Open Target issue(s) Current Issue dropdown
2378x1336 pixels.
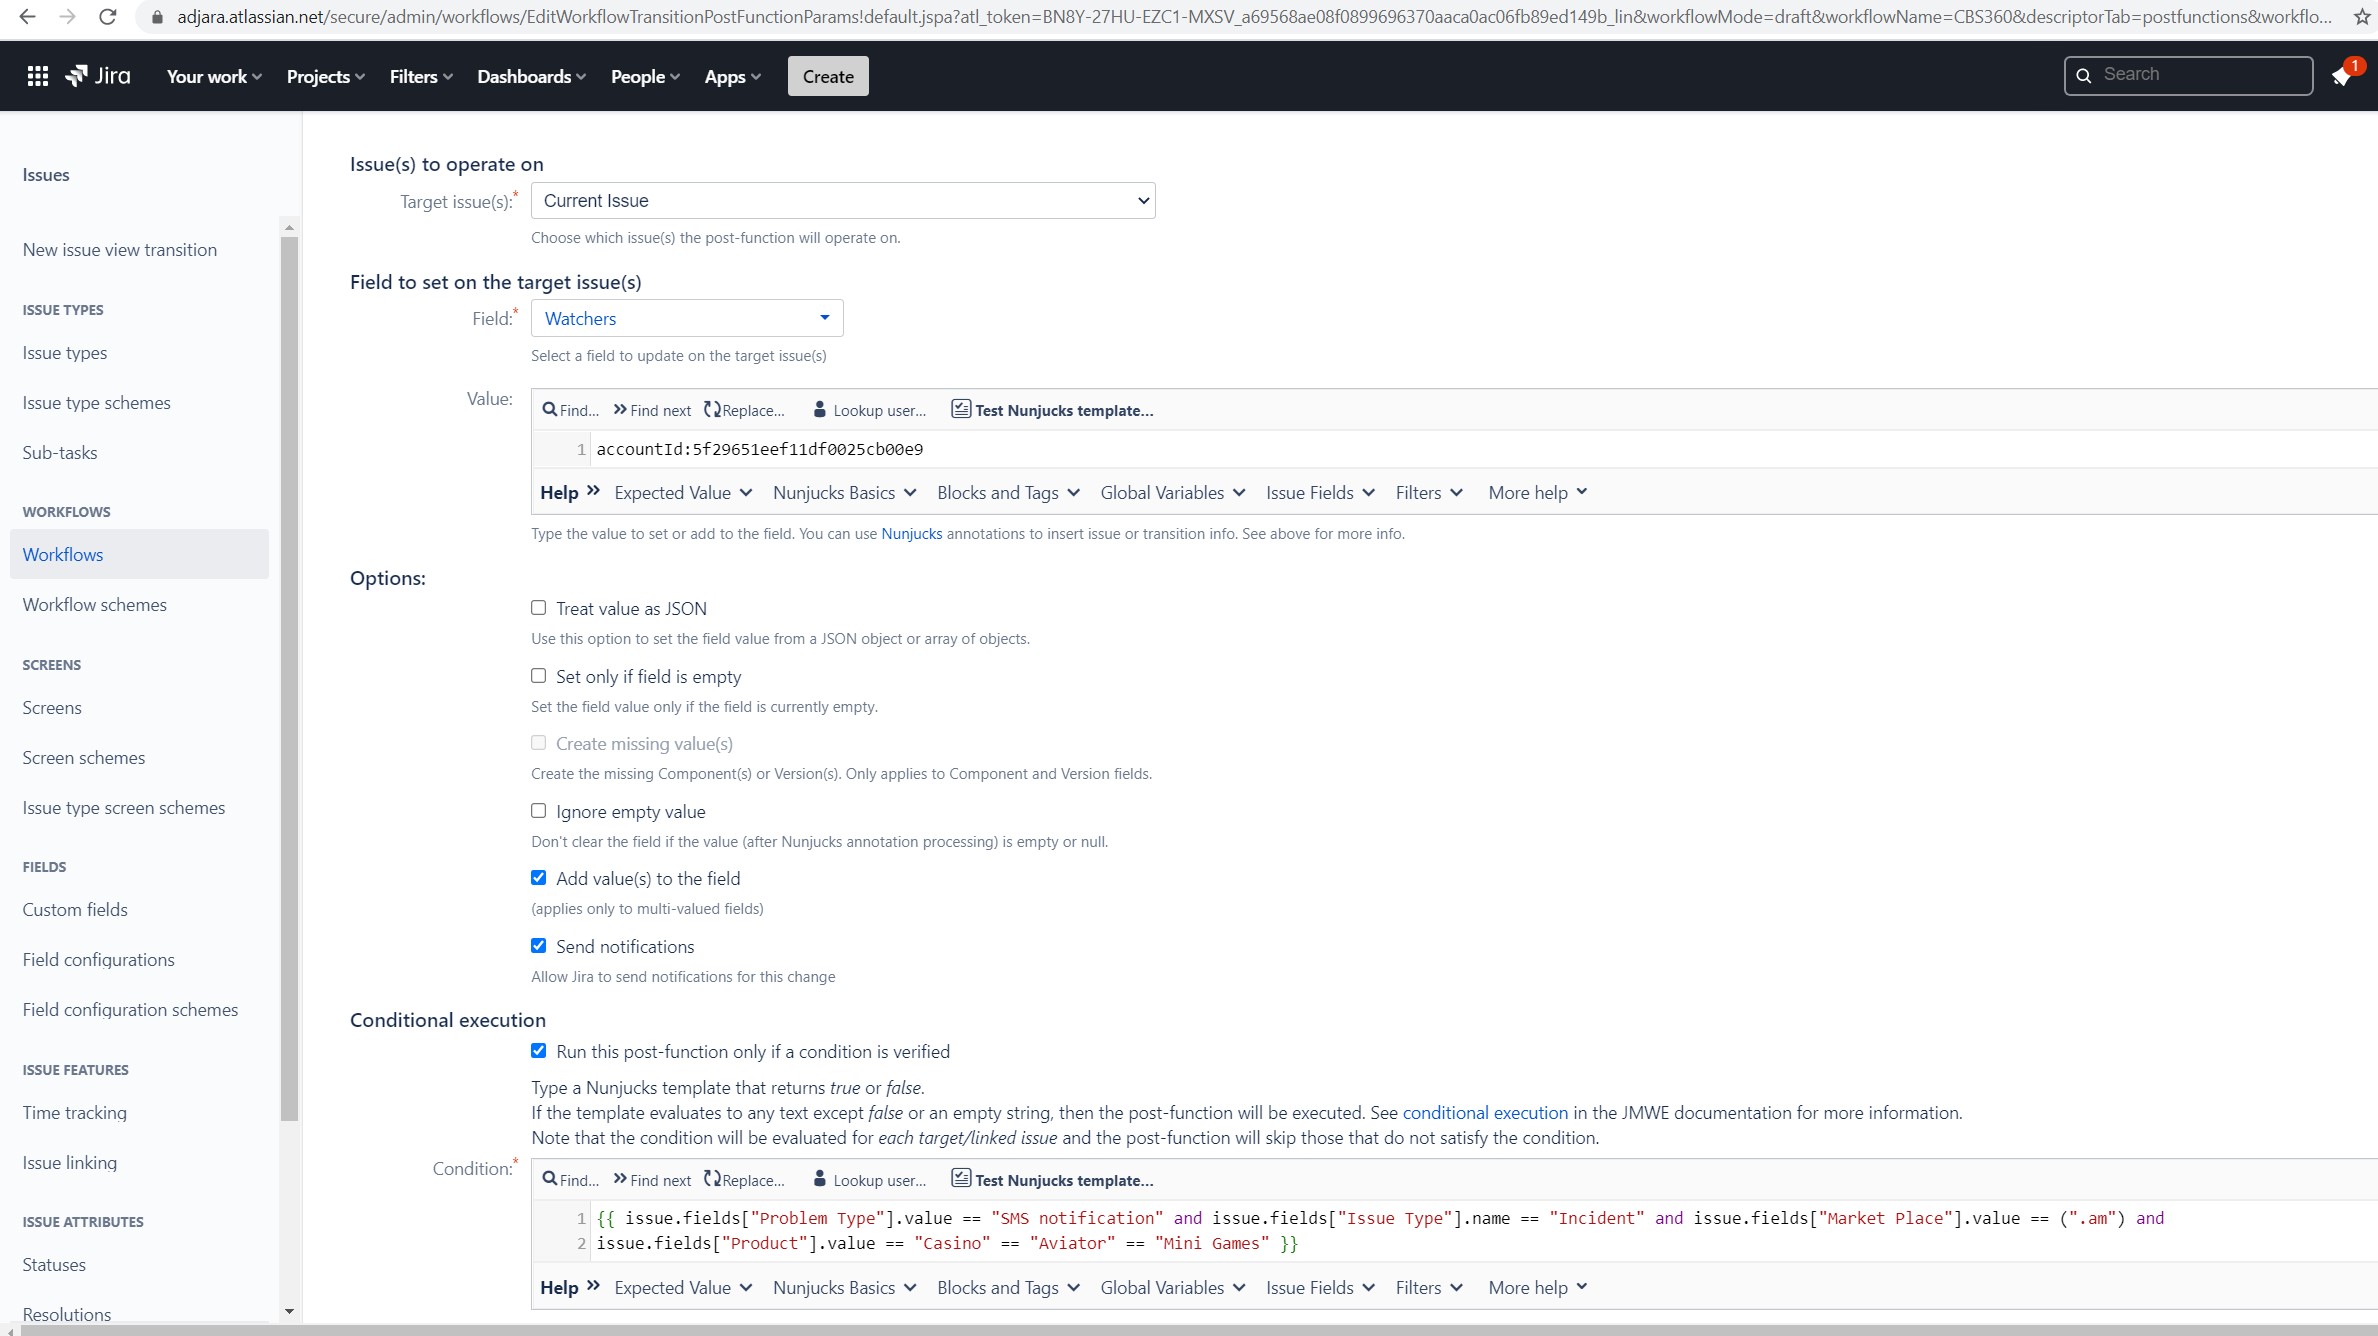(x=843, y=201)
